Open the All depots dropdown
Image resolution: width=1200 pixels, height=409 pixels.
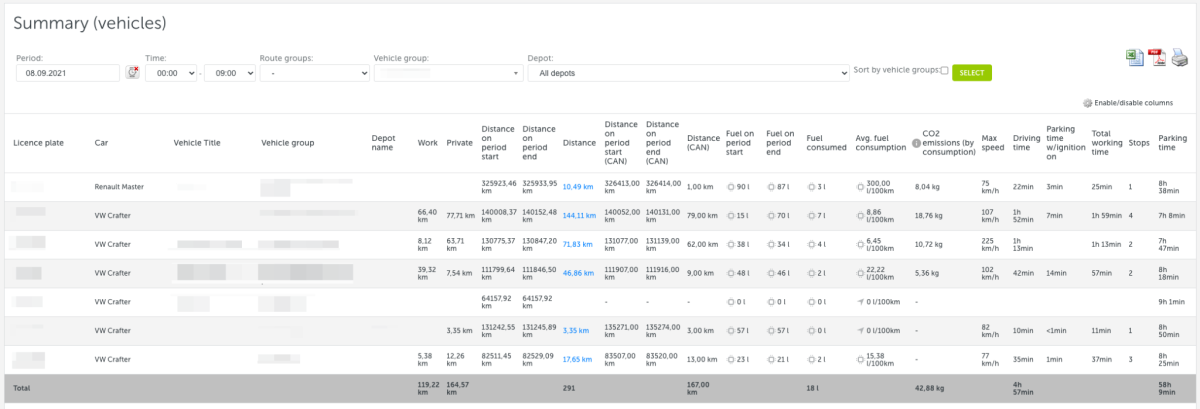click(688, 73)
